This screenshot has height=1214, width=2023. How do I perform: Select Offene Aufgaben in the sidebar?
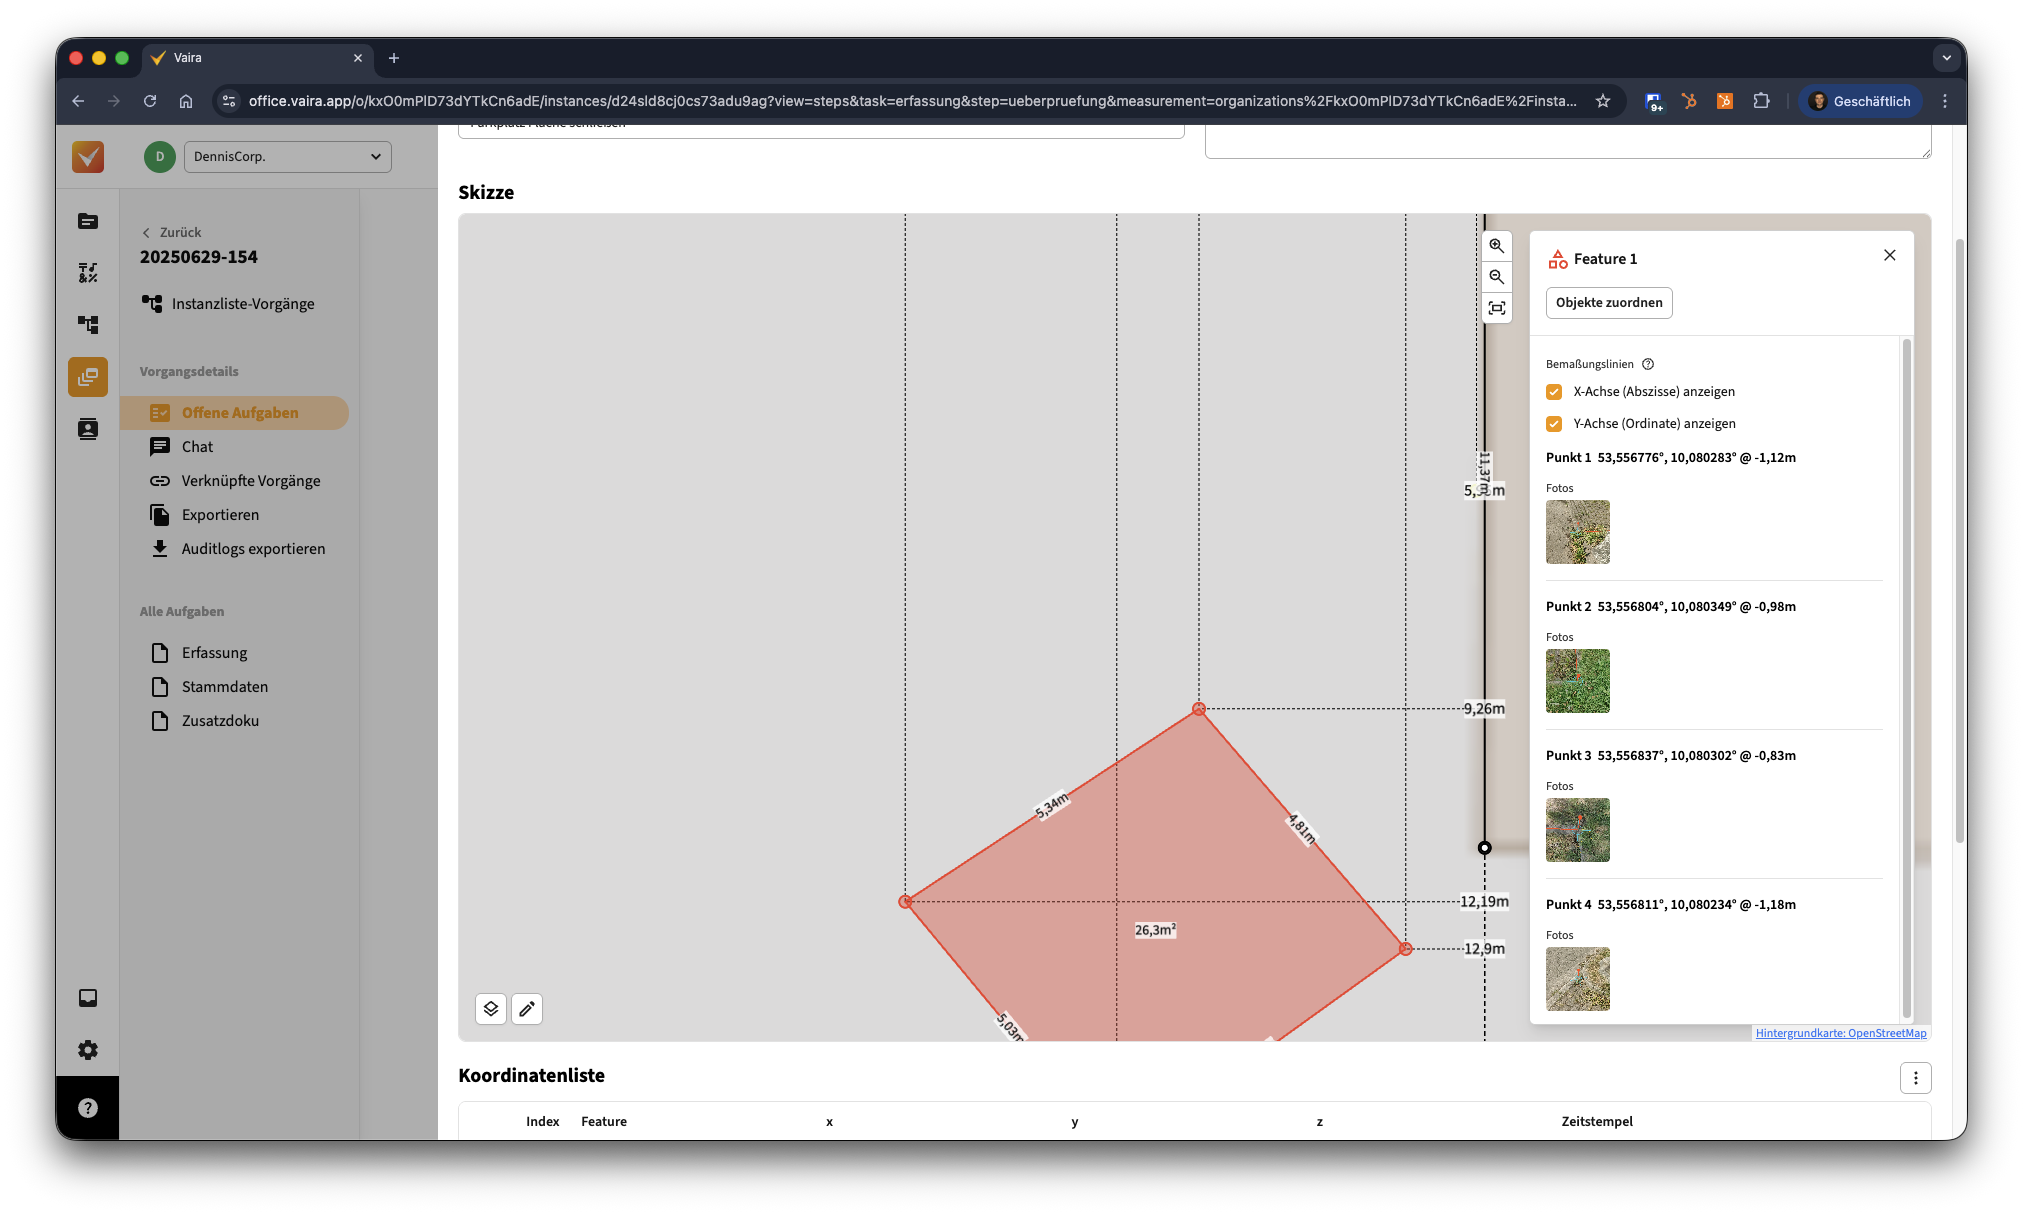[239, 413]
